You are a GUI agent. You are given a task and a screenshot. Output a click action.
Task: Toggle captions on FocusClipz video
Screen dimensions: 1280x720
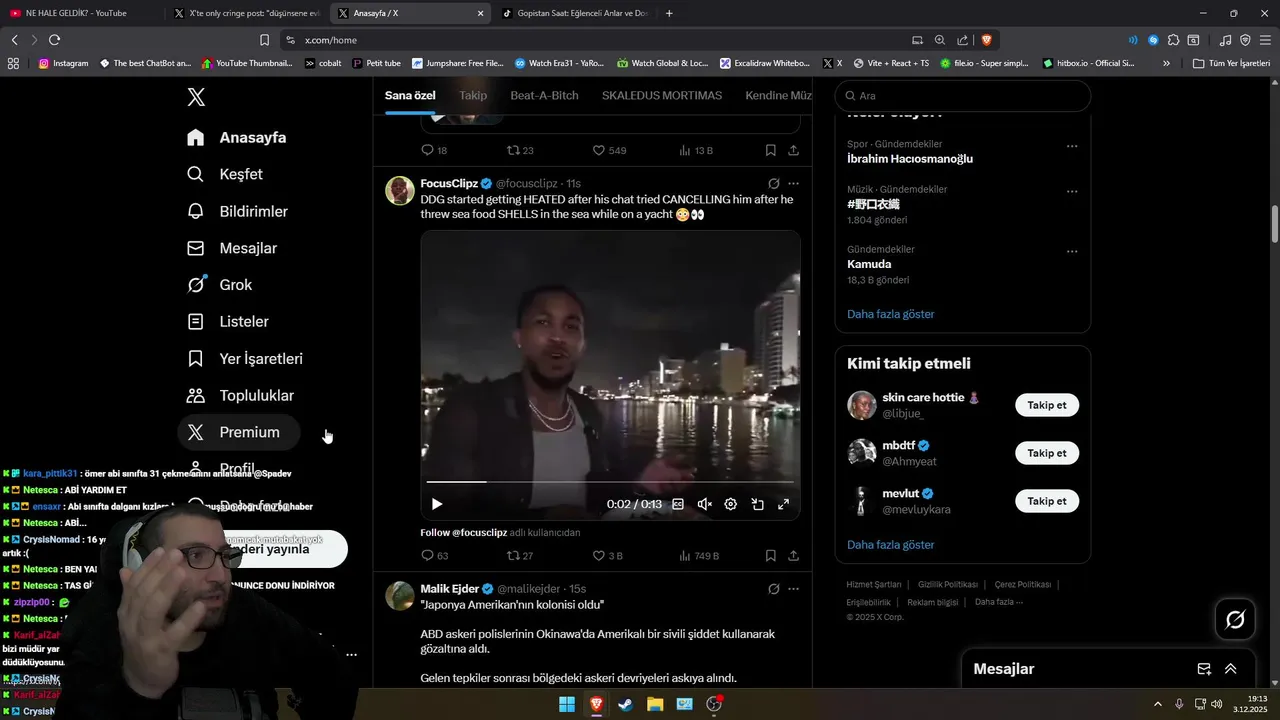pyautogui.click(x=678, y=504)
